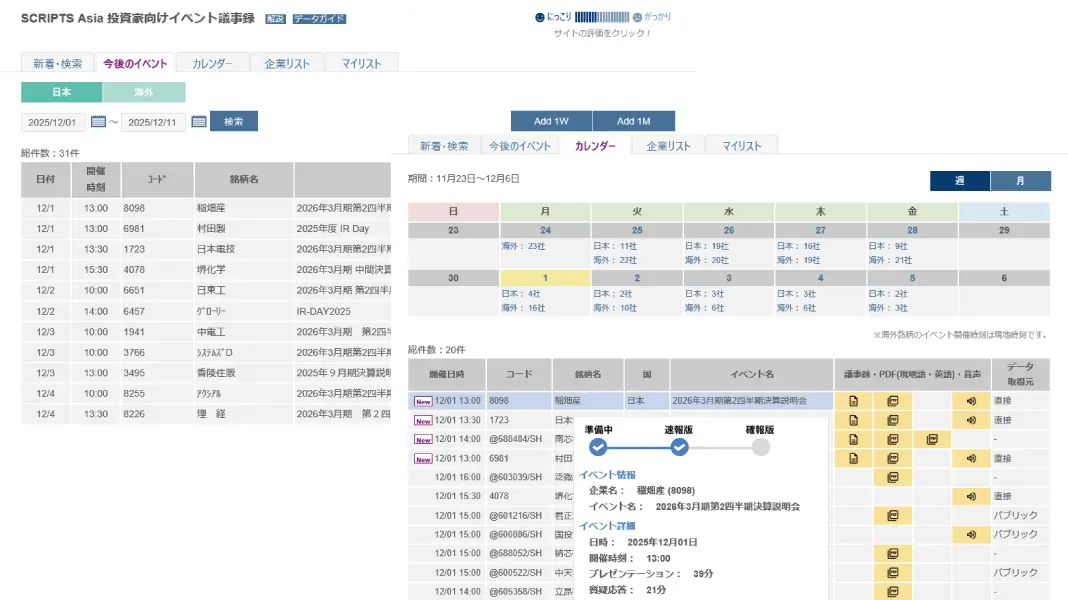This screenshot has height=600, width=1068.
Task: Select the 日本電技 row in upcoming events
Action: (x=206, y=249)
